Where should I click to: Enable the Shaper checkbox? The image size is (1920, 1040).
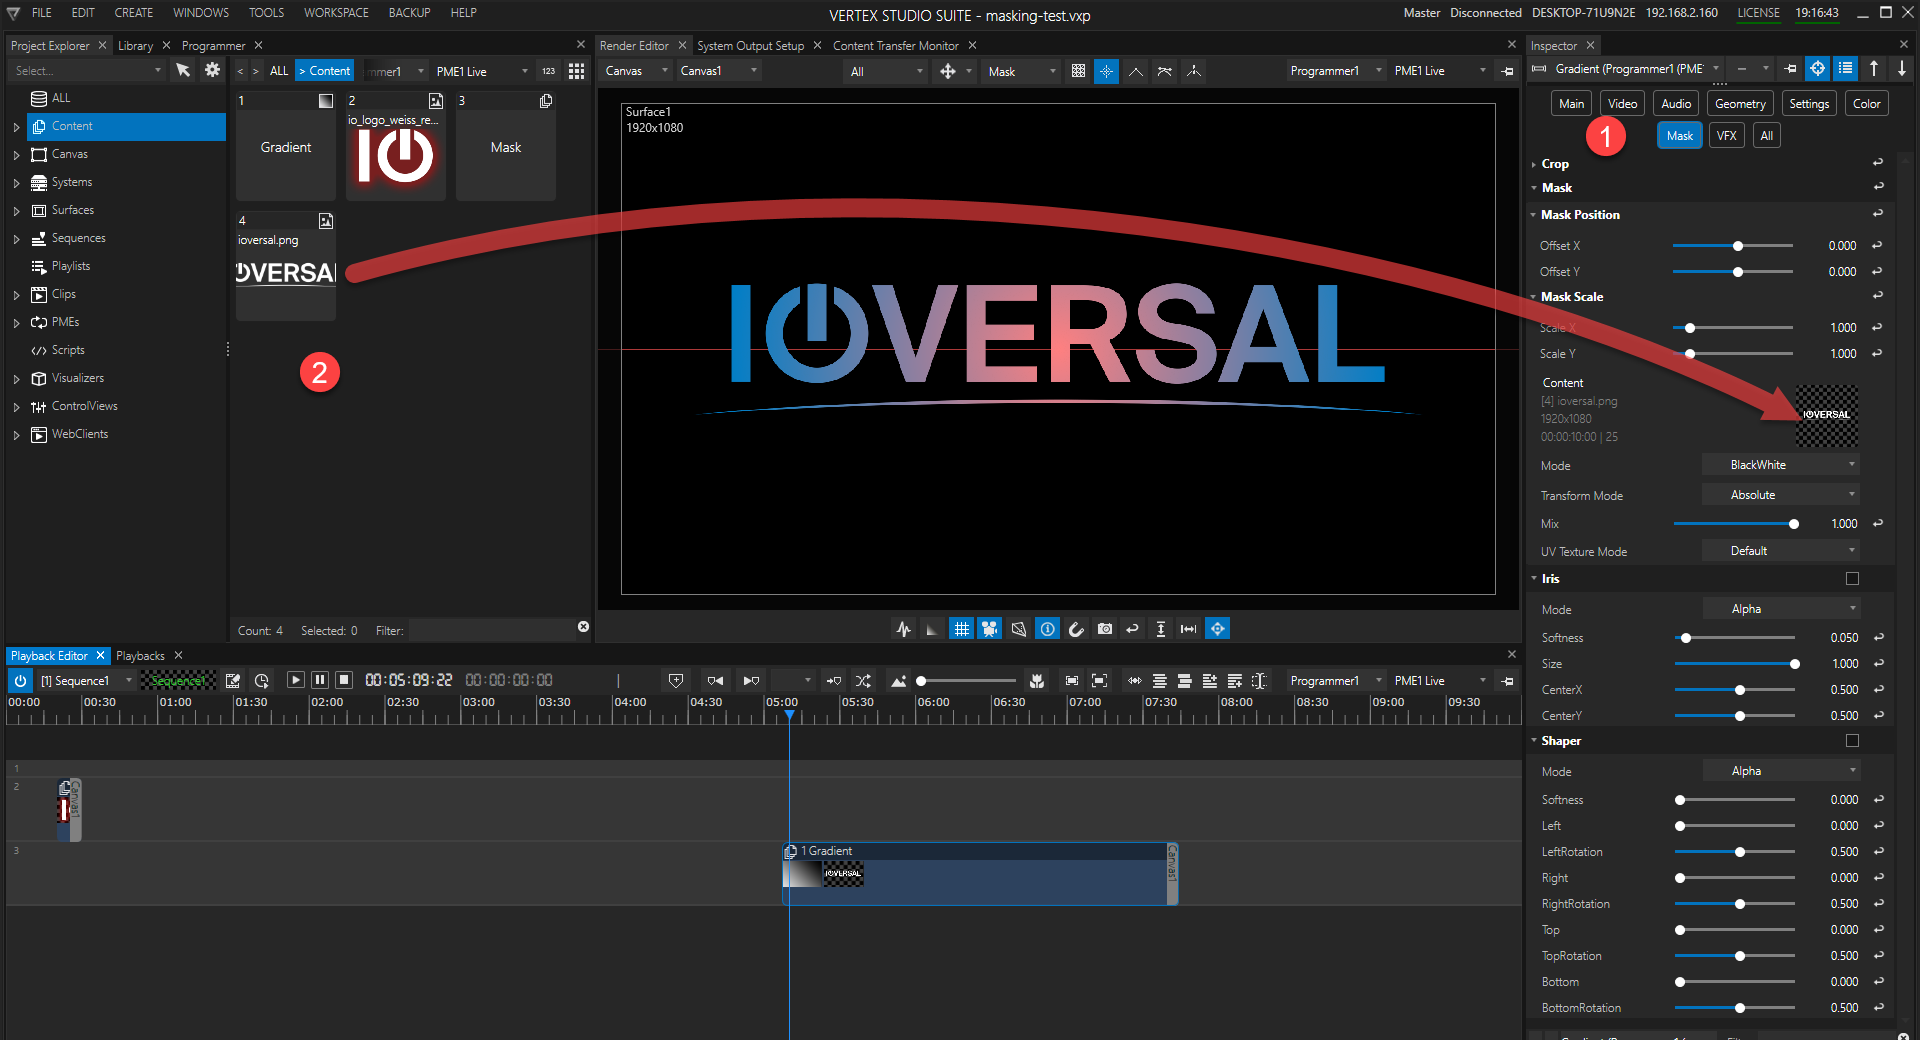pos(1852,741)
